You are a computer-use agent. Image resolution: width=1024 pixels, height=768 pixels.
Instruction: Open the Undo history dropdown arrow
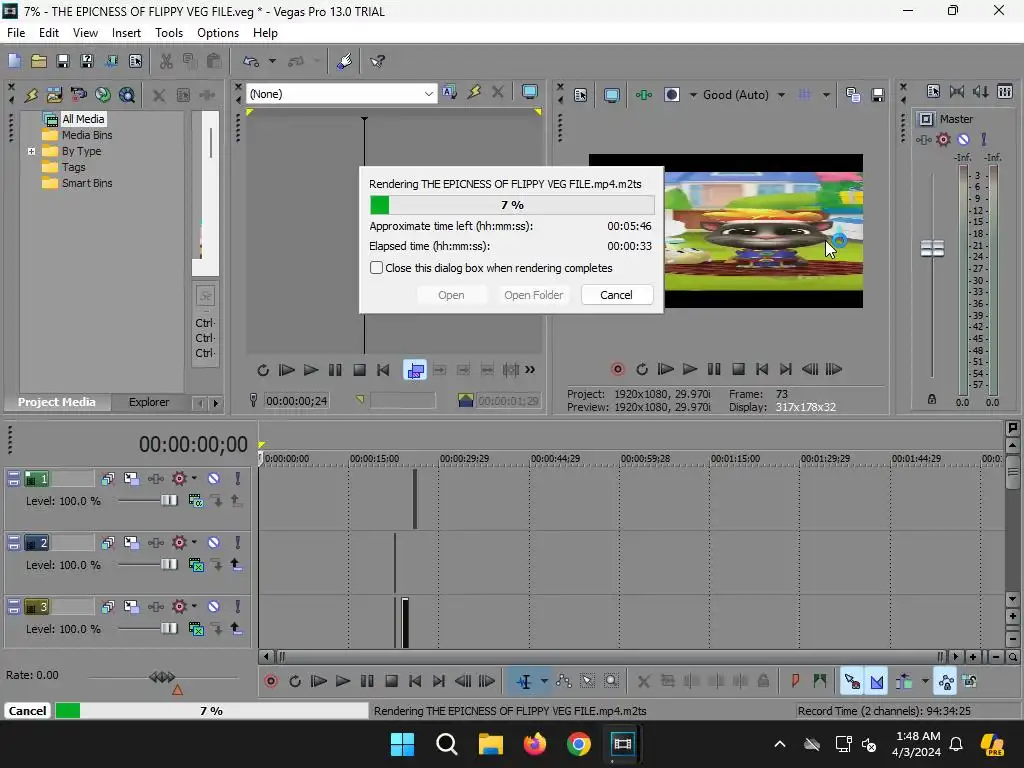pyautogui.click(x=272, y=61)
